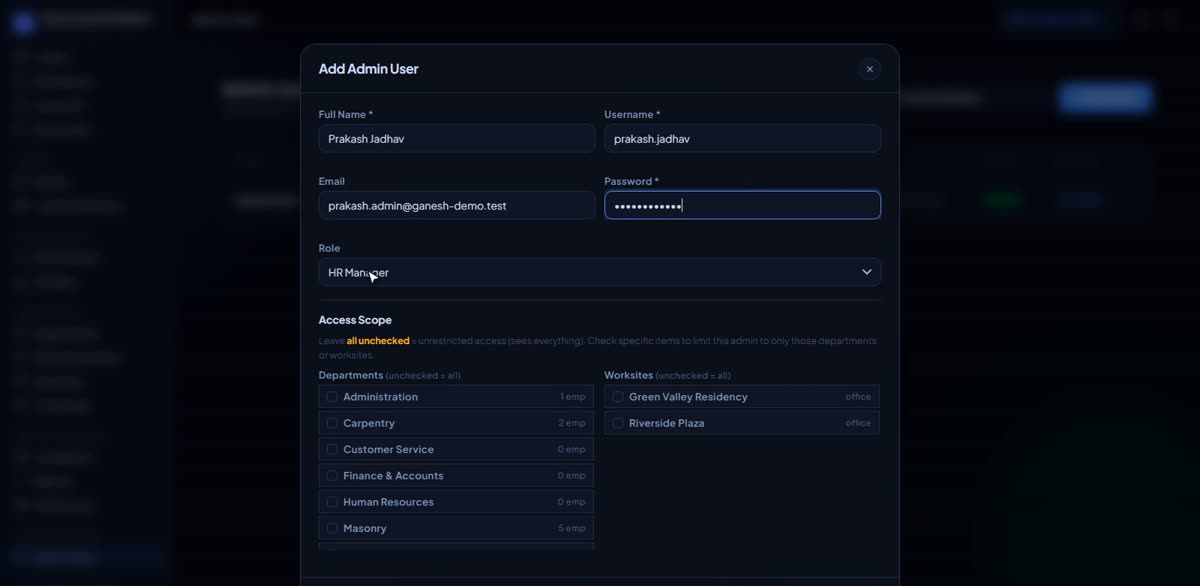The width and height of the screenshot is (1200, 586).
Task: Click the "Departments" section label
Action: (351, 376)
